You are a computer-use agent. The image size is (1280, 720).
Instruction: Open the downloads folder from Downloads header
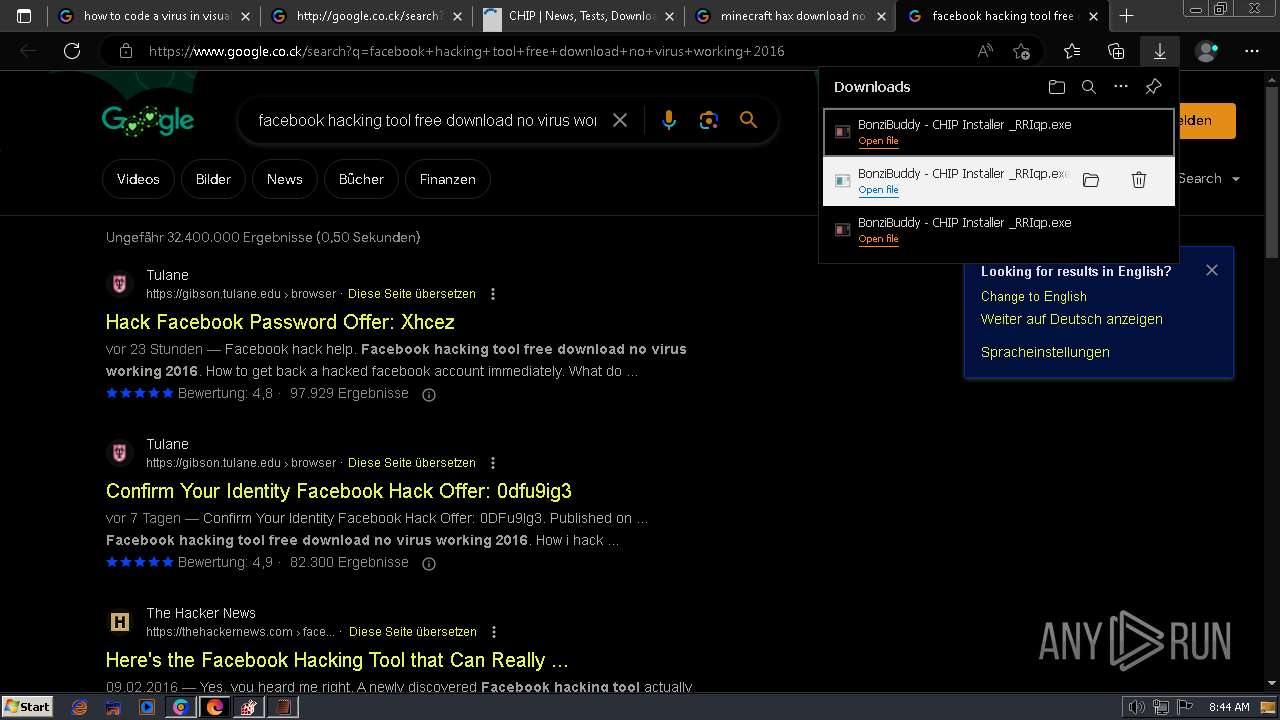tap(1057, 87)
